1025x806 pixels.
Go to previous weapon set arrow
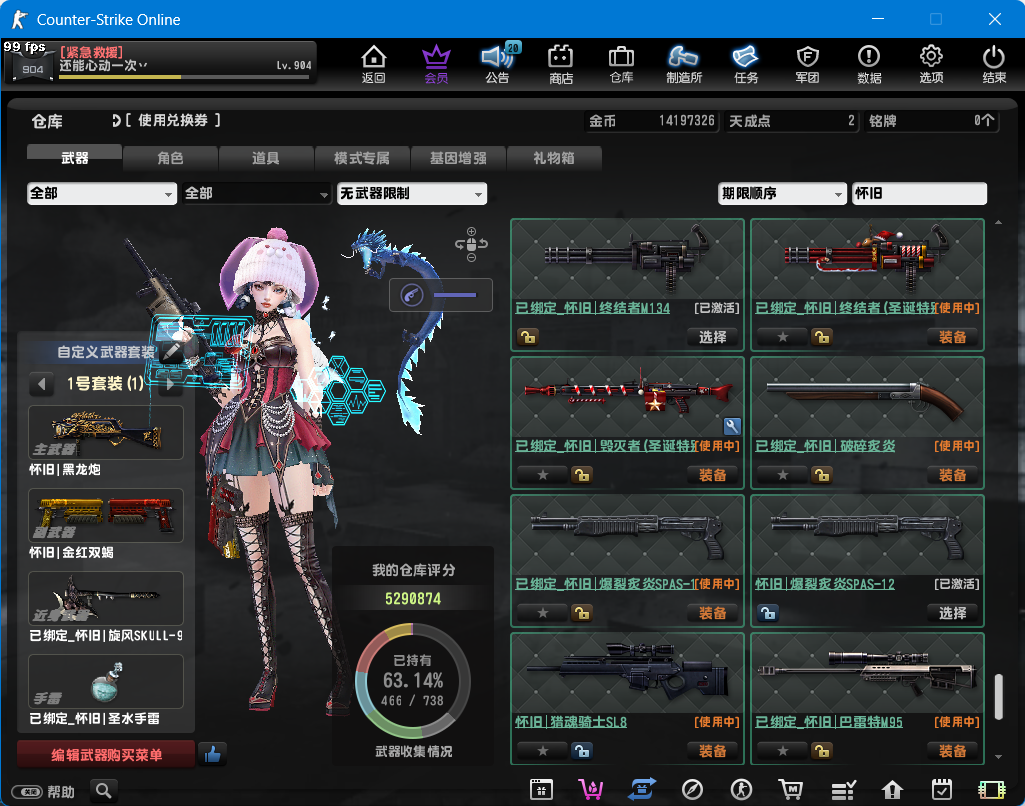pos(42,384)
